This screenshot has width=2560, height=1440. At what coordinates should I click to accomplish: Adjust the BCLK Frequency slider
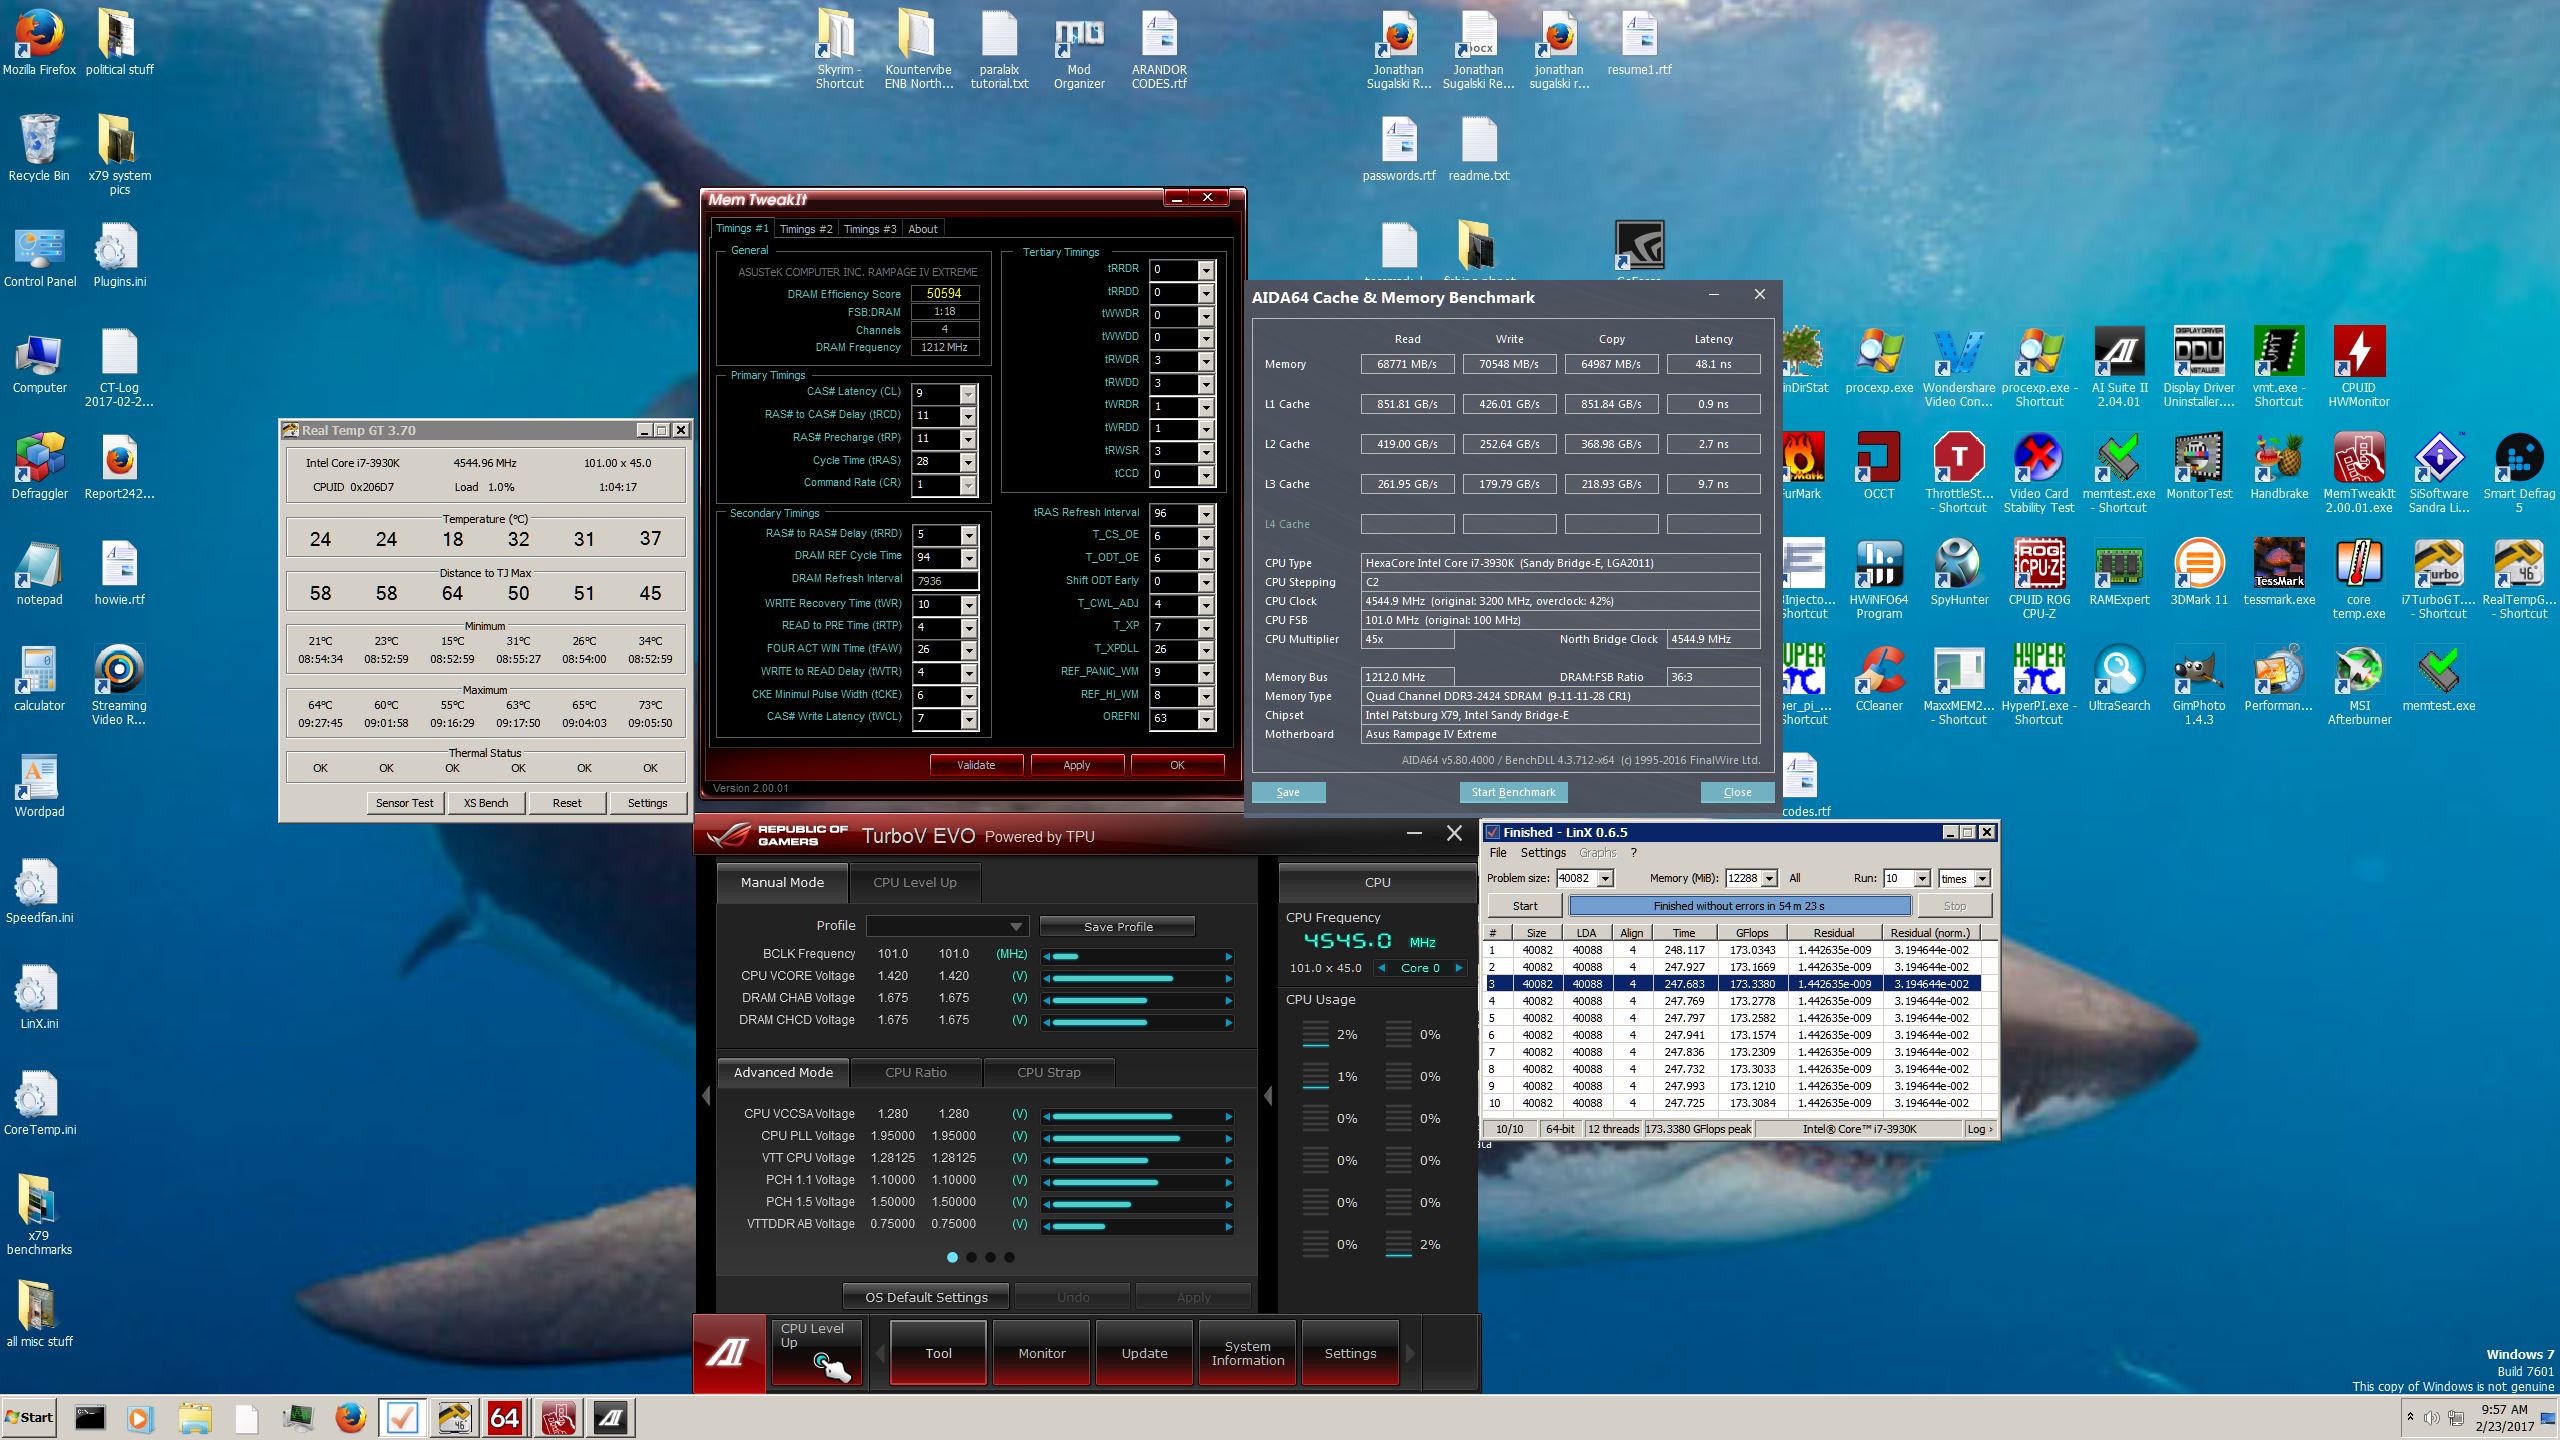(x=1137, y=957)
